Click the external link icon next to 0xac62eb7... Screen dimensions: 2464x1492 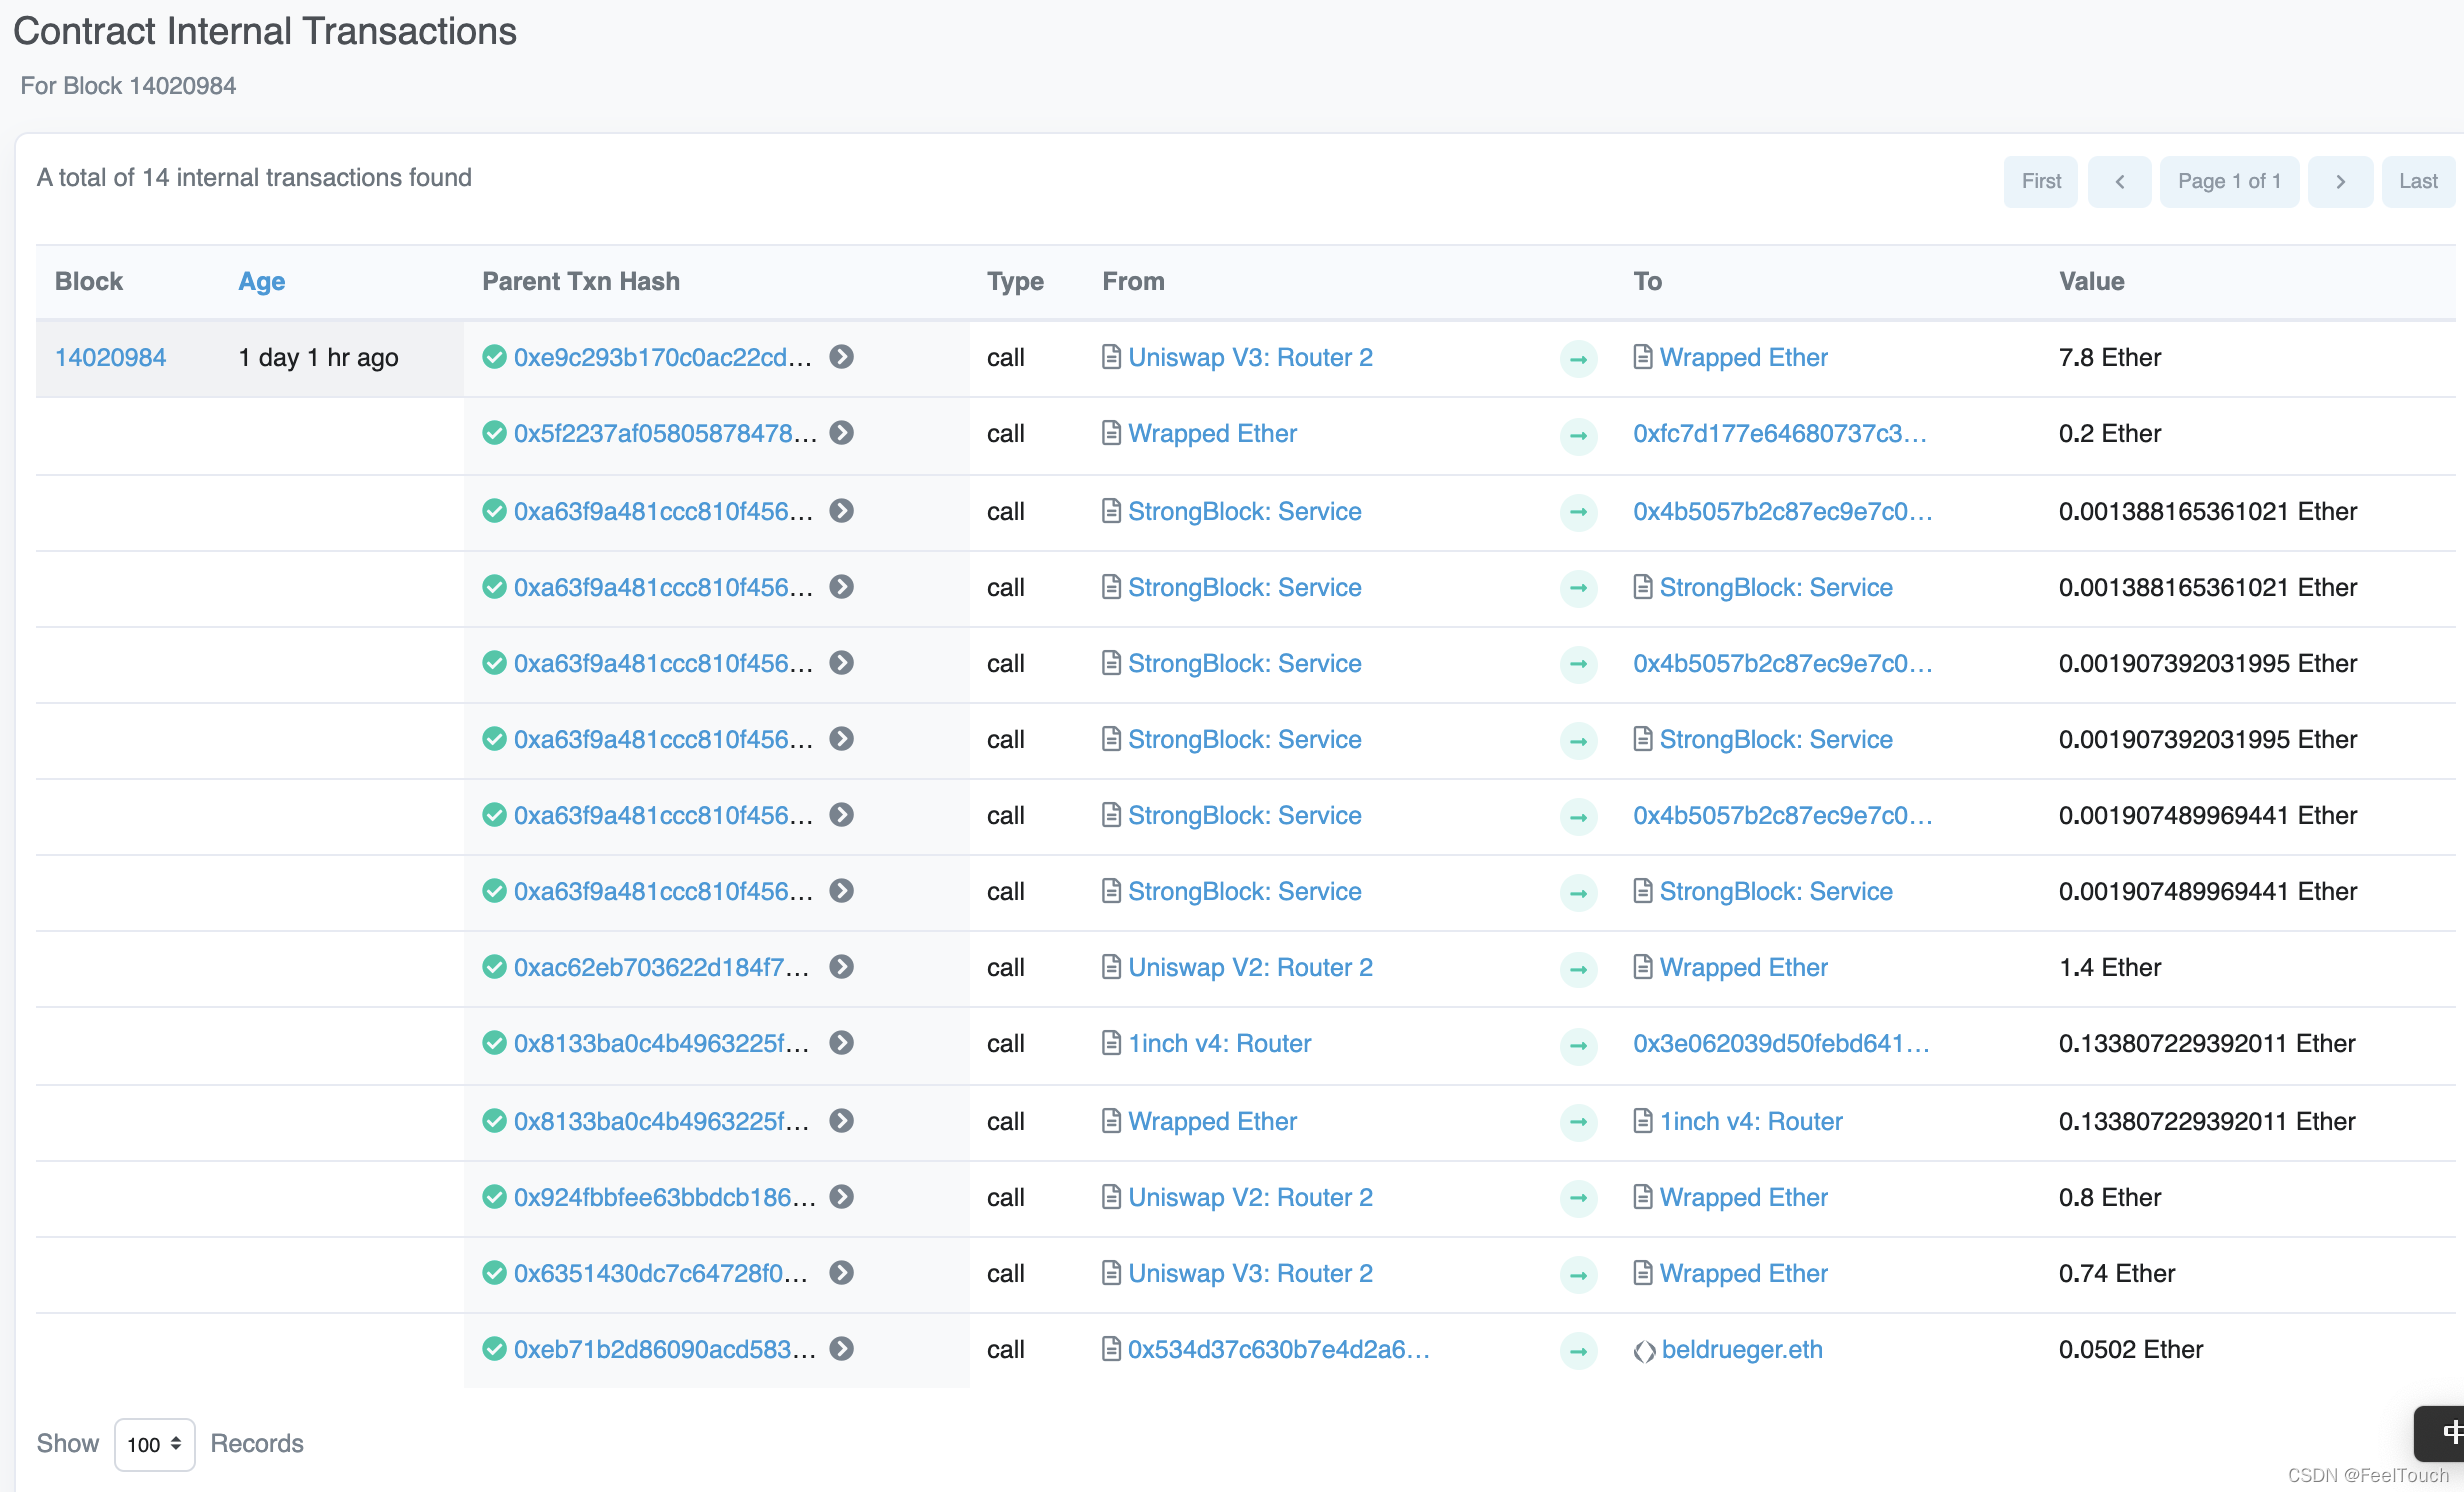[843, 968]
